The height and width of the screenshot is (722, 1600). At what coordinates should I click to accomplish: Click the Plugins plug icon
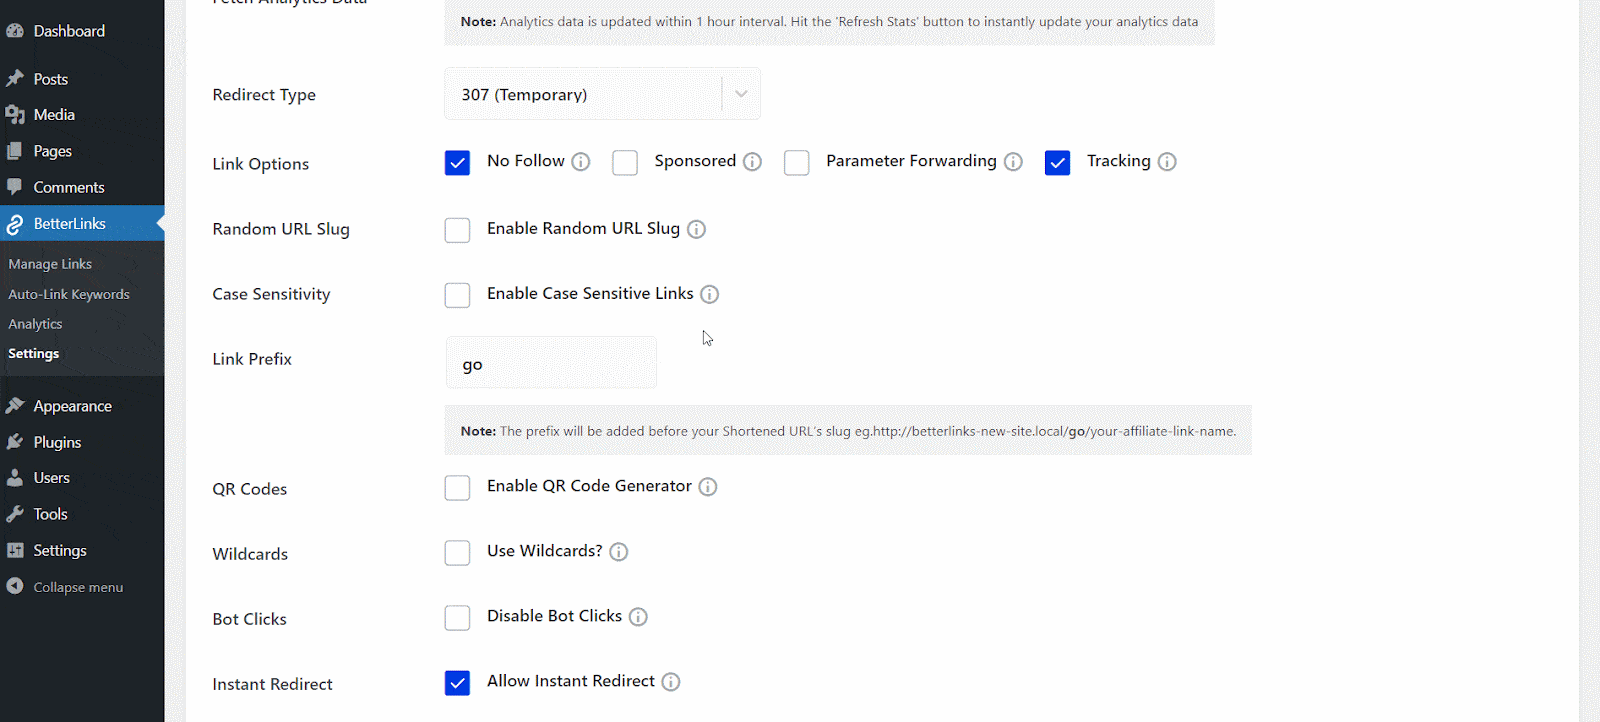[18, 441]
